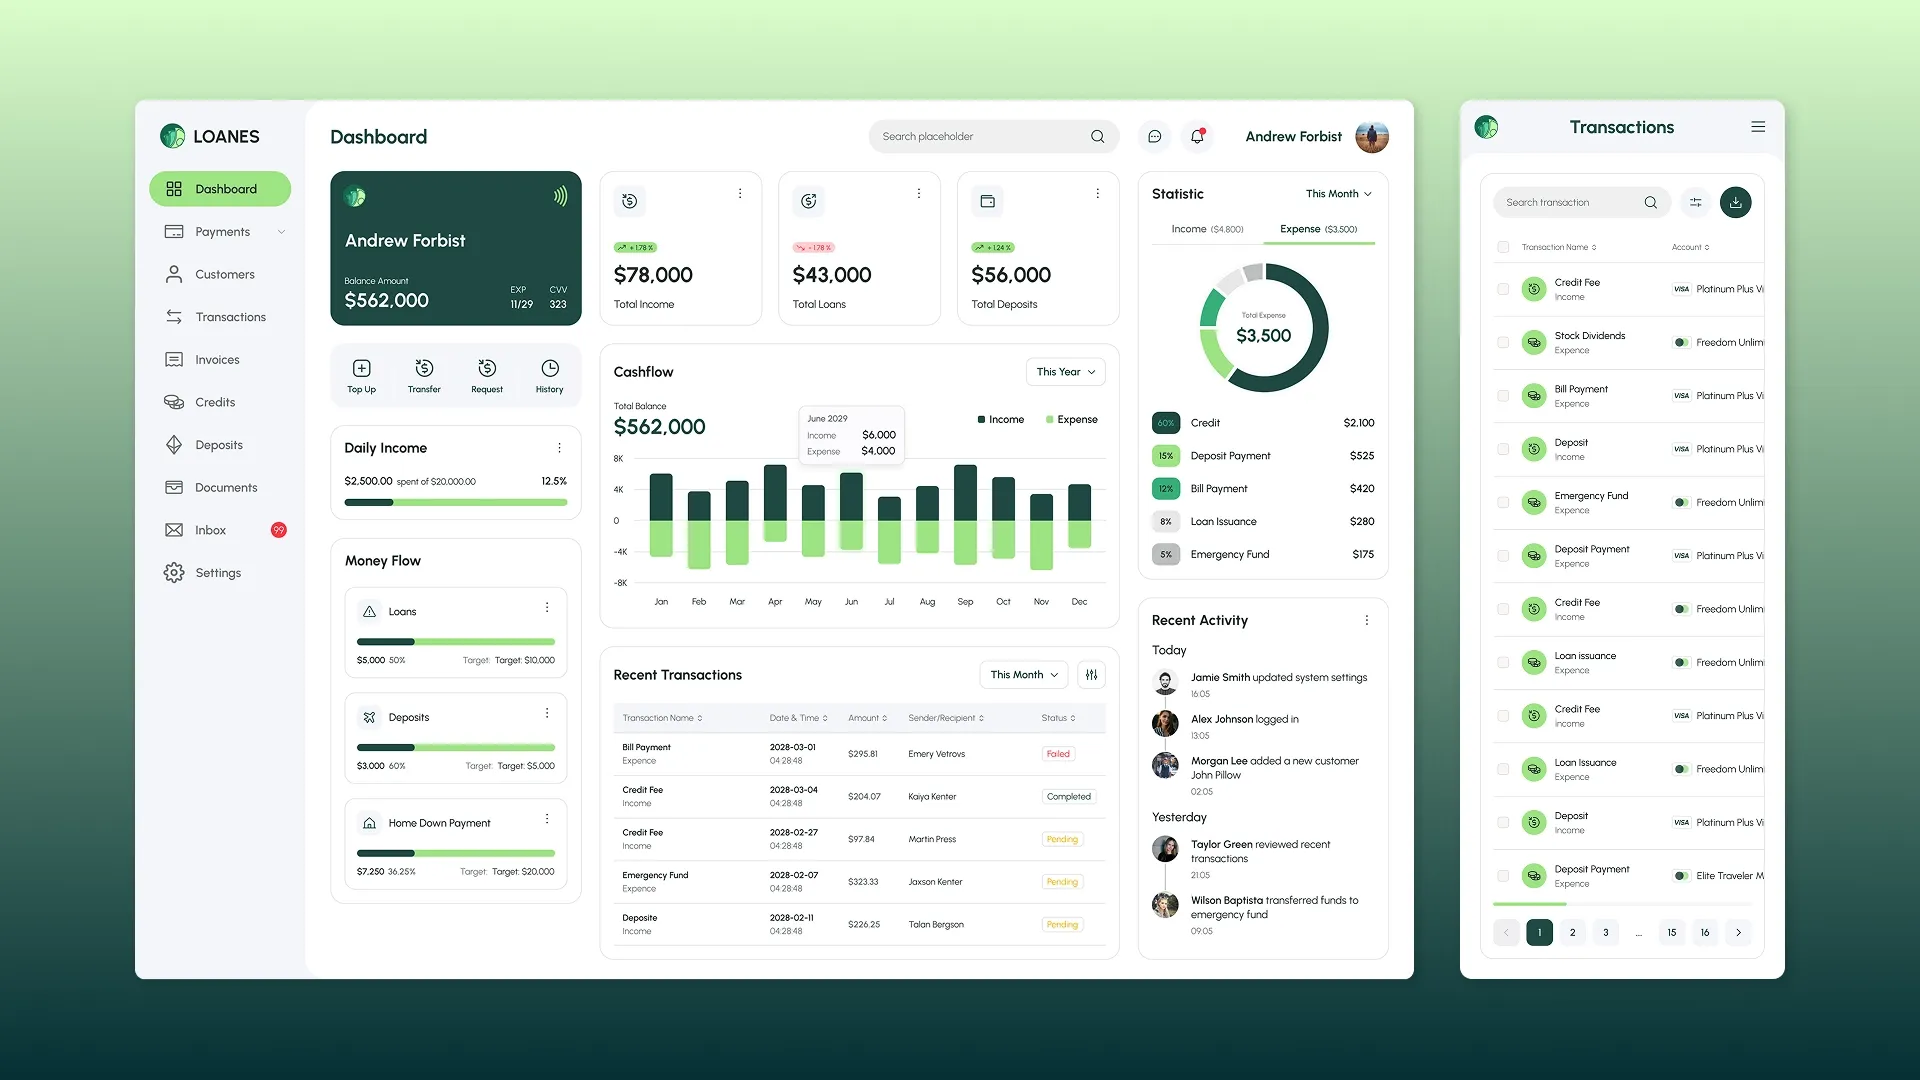Click the Daily Income progress bar
This screenshot has width=1920, height=1080.
(455, 502)
